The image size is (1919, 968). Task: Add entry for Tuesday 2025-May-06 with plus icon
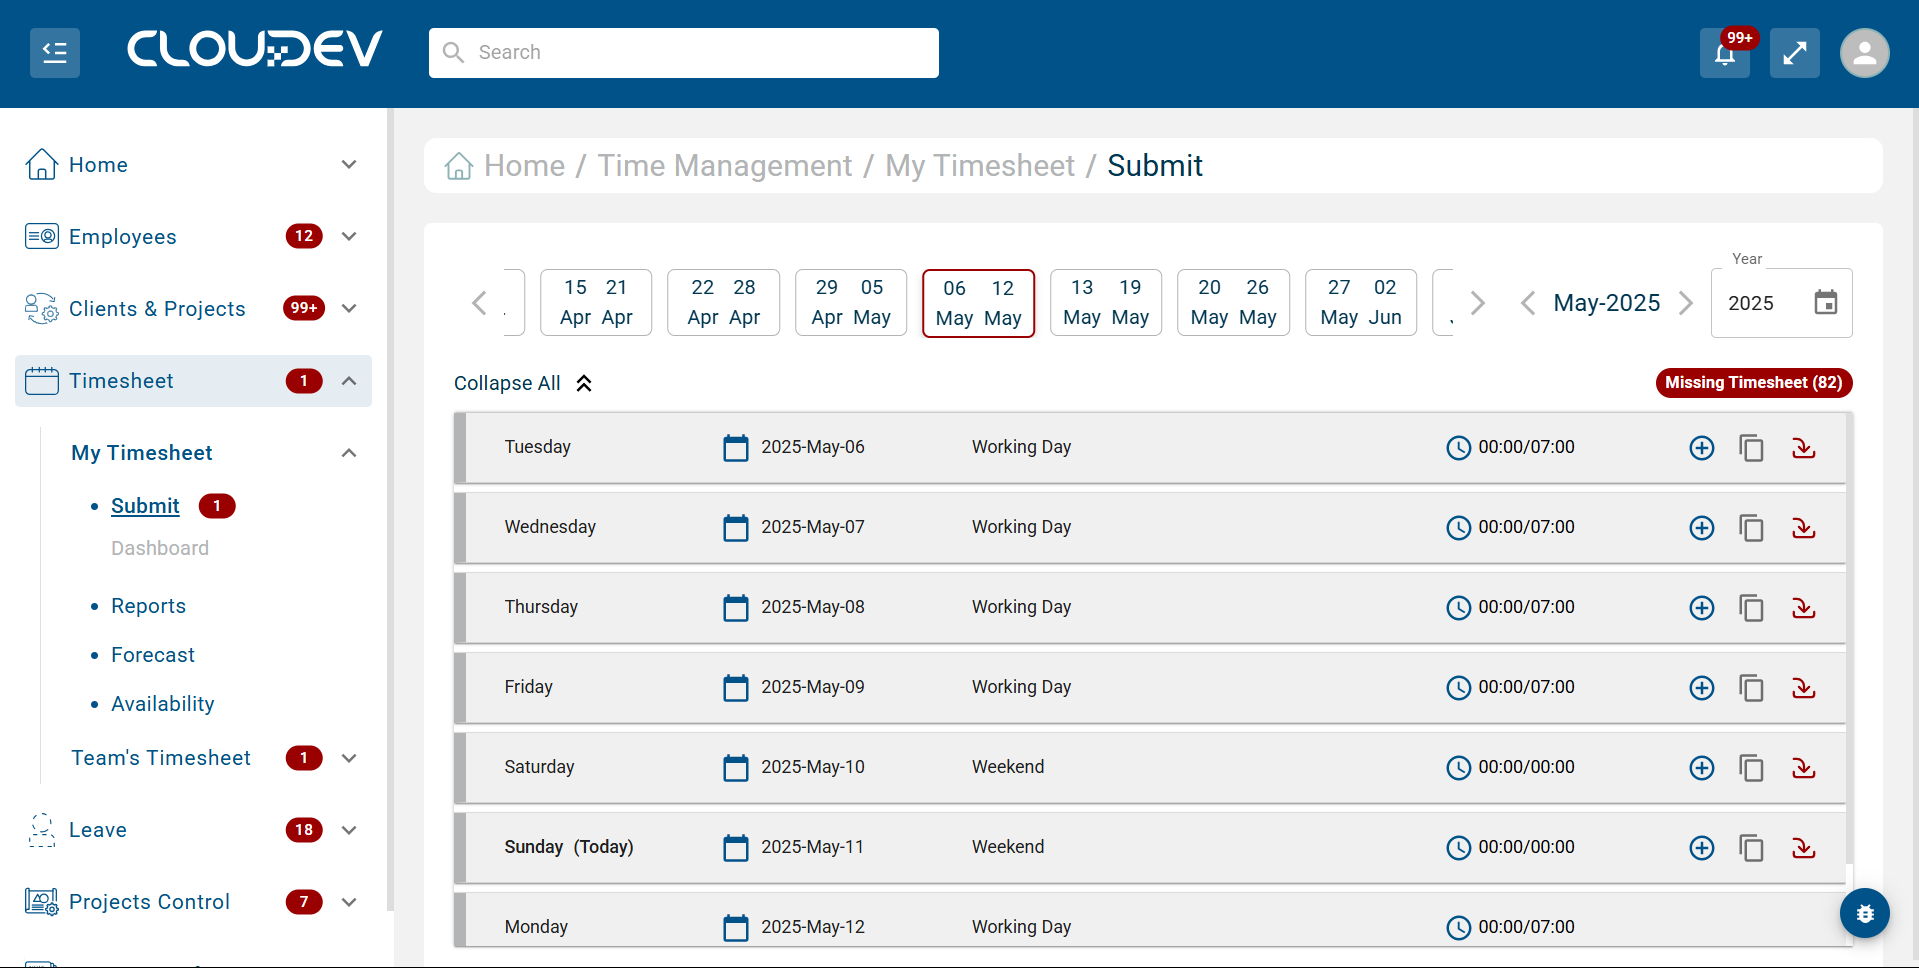click(1701, 448)
